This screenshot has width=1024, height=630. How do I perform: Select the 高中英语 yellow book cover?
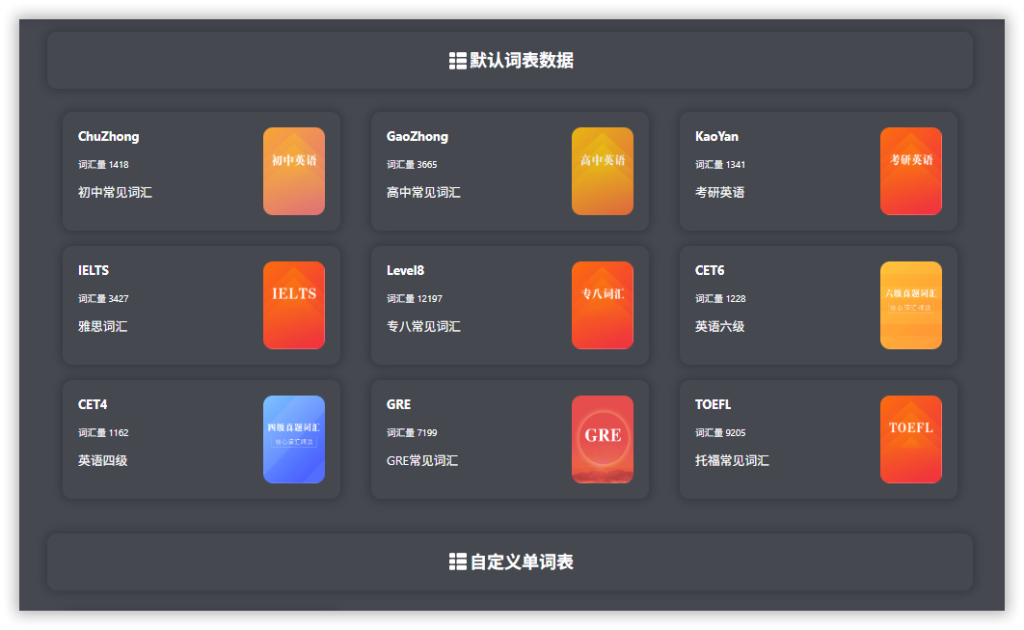tap(602, 171)
